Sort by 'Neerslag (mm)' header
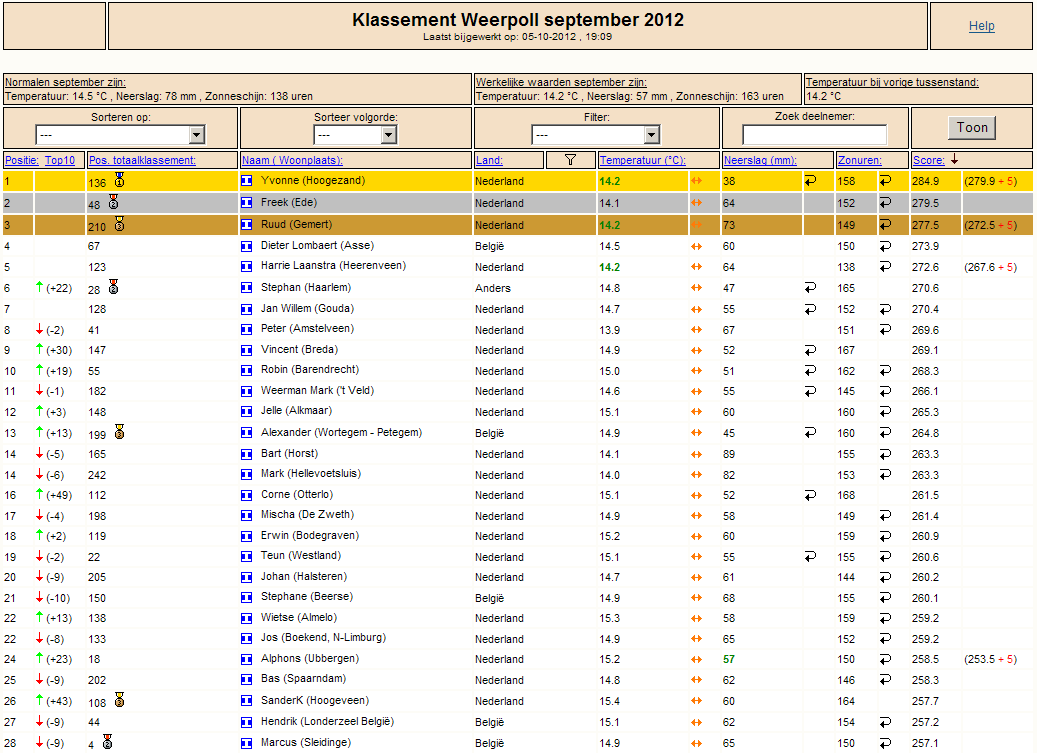1037x753 pixels. coord(760,160)
